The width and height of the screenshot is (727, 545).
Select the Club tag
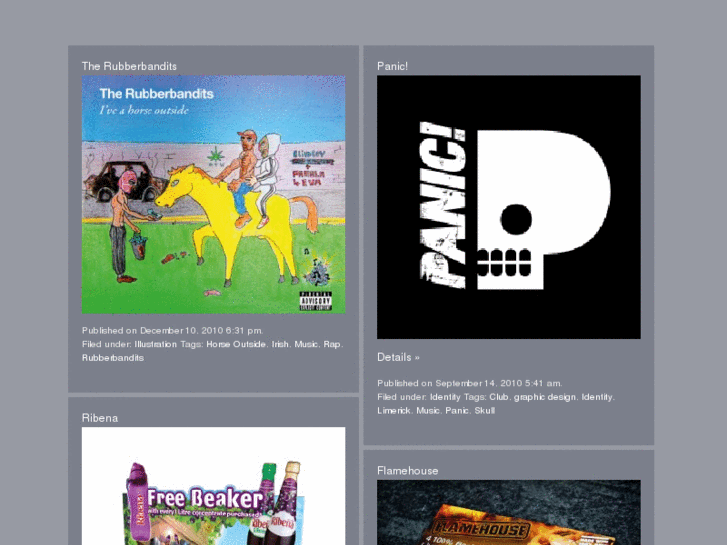[499, 397]
